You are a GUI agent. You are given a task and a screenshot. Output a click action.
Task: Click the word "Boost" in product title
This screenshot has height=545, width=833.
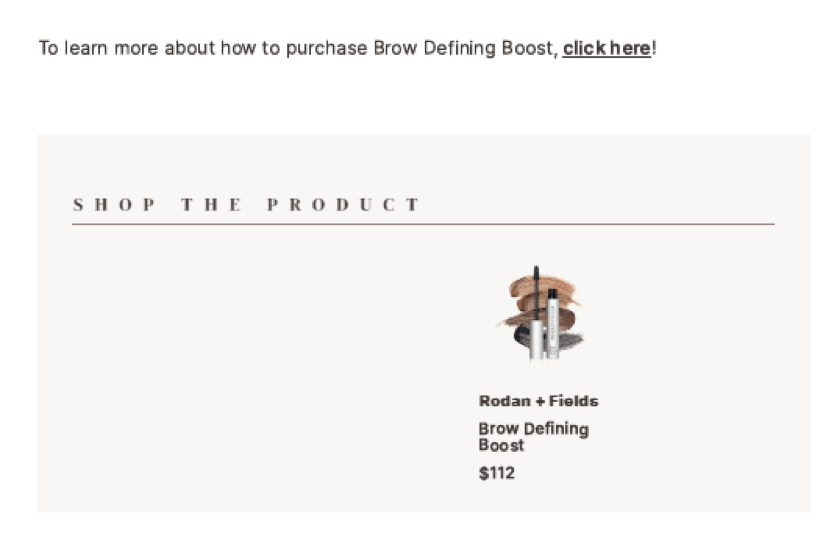point(501,446)
